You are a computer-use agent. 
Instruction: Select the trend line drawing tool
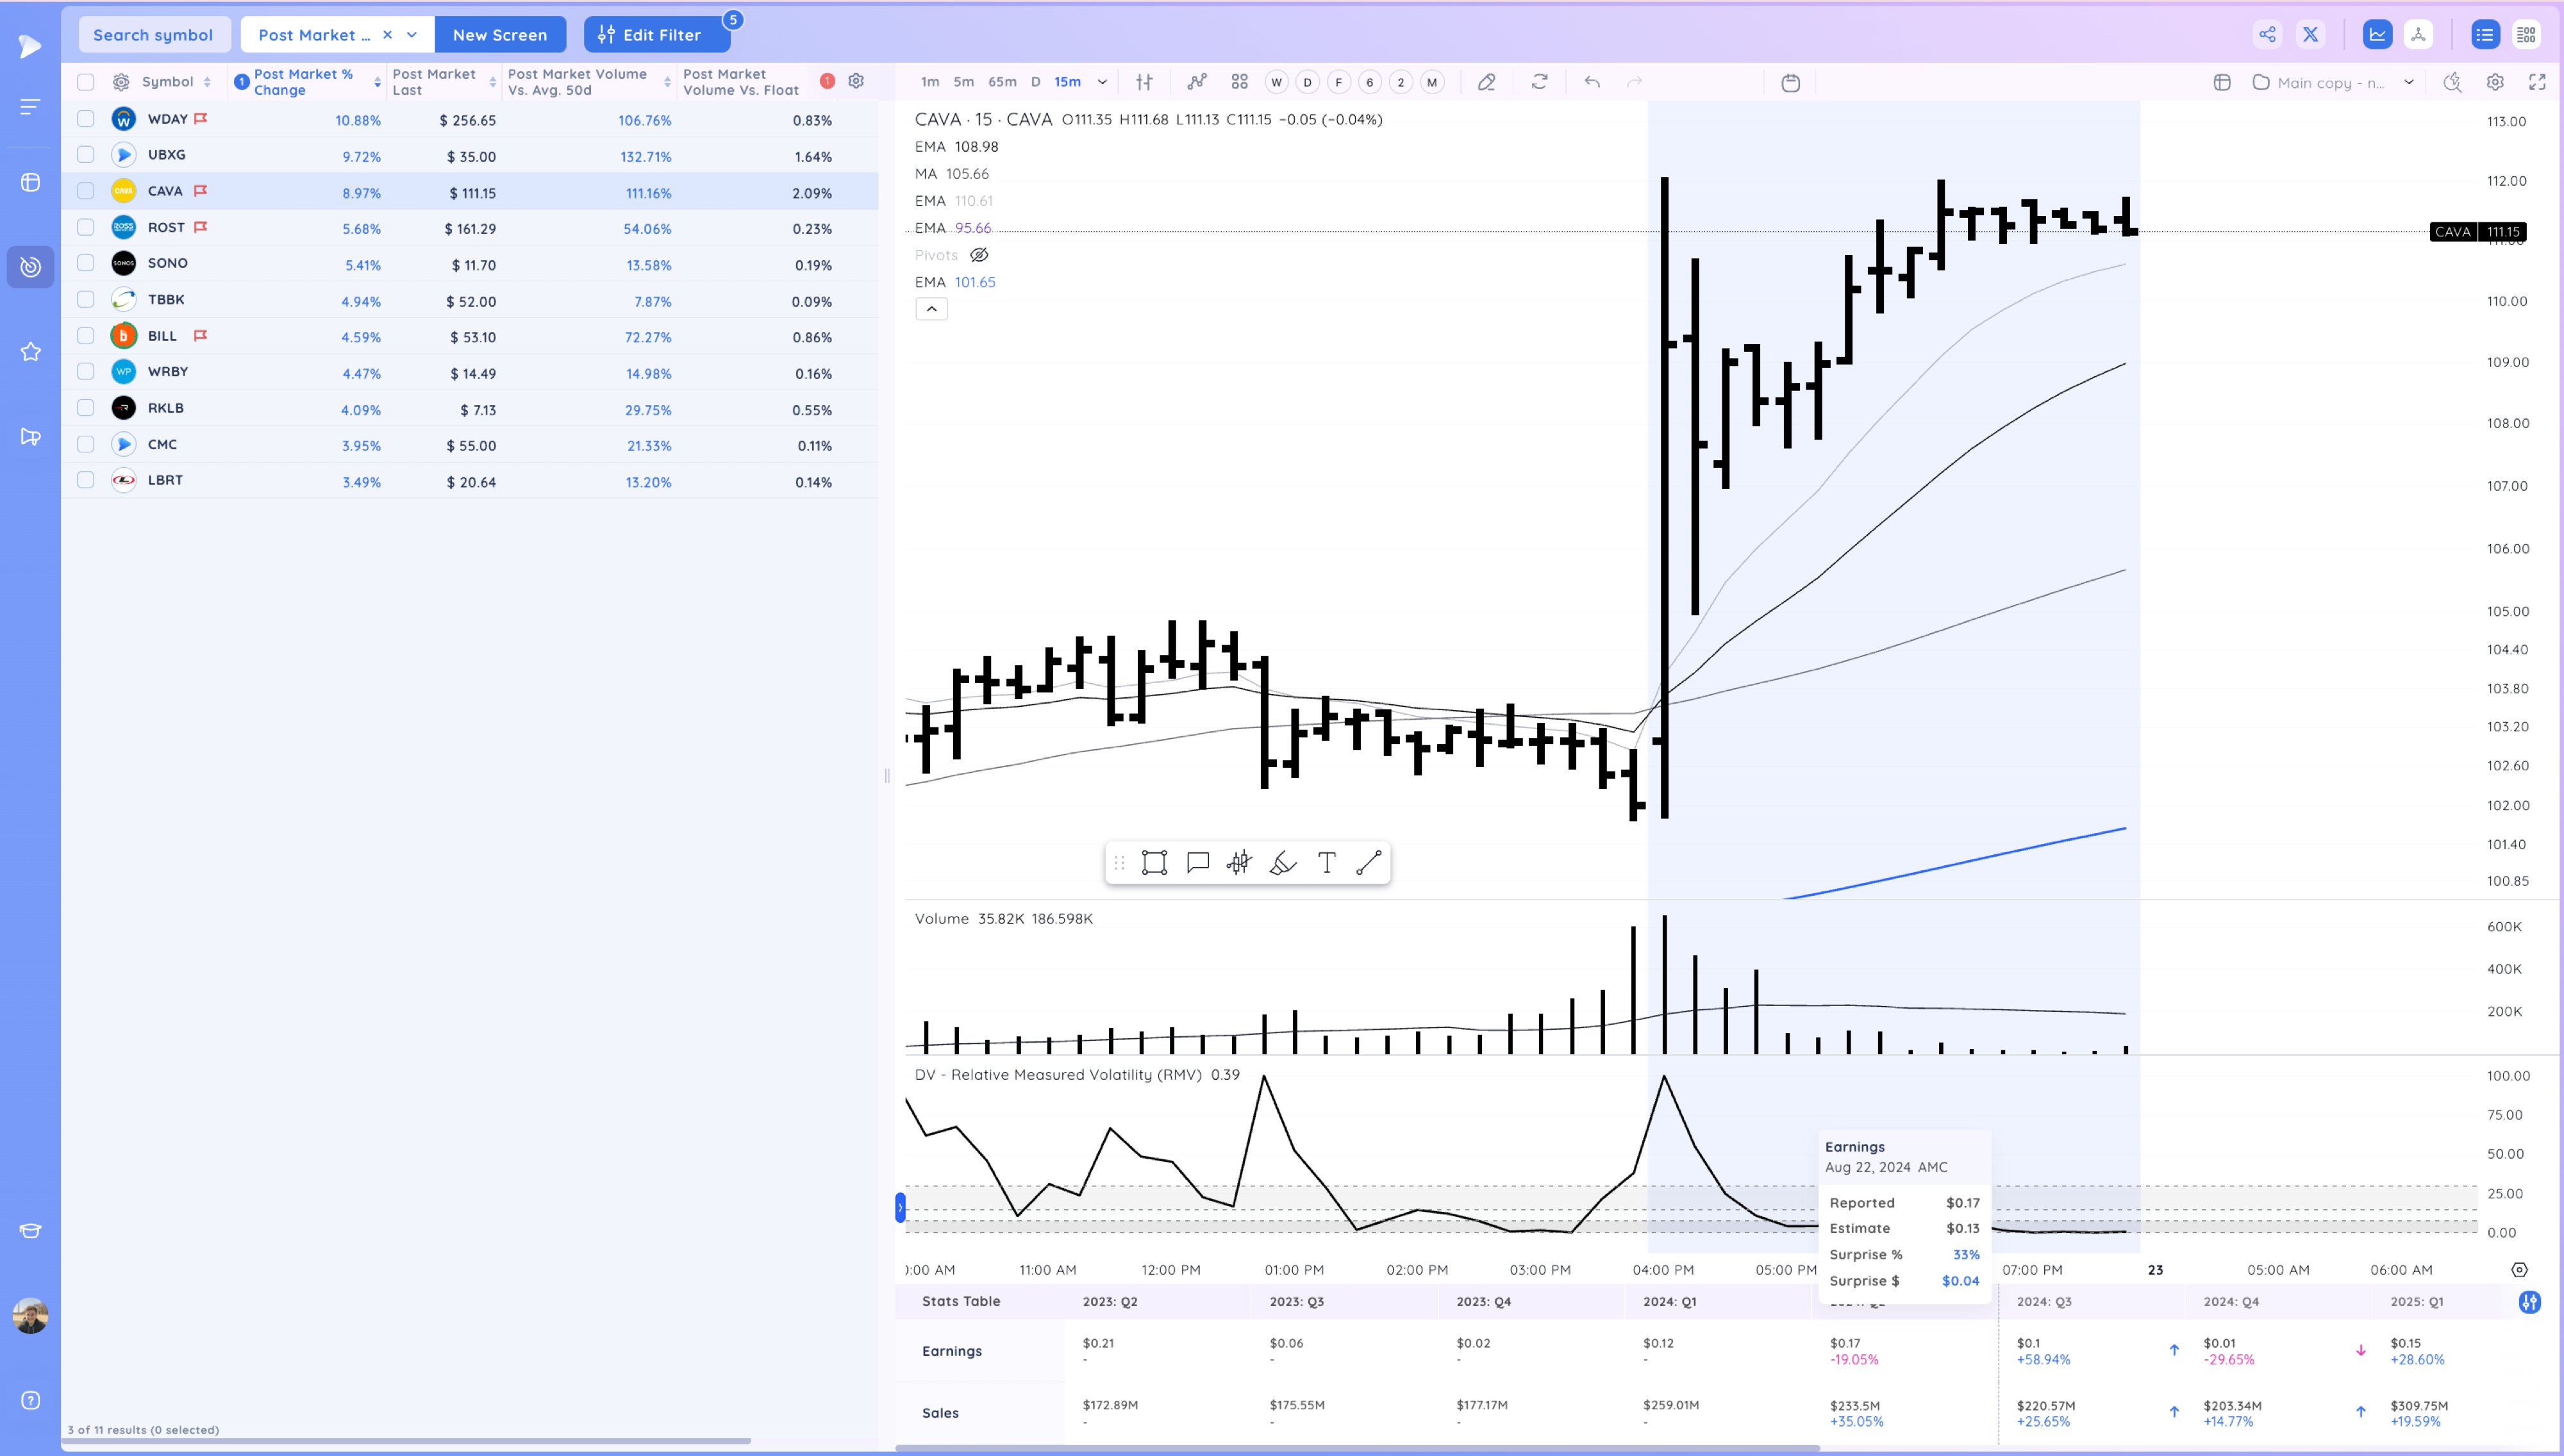pos(1369,862)
